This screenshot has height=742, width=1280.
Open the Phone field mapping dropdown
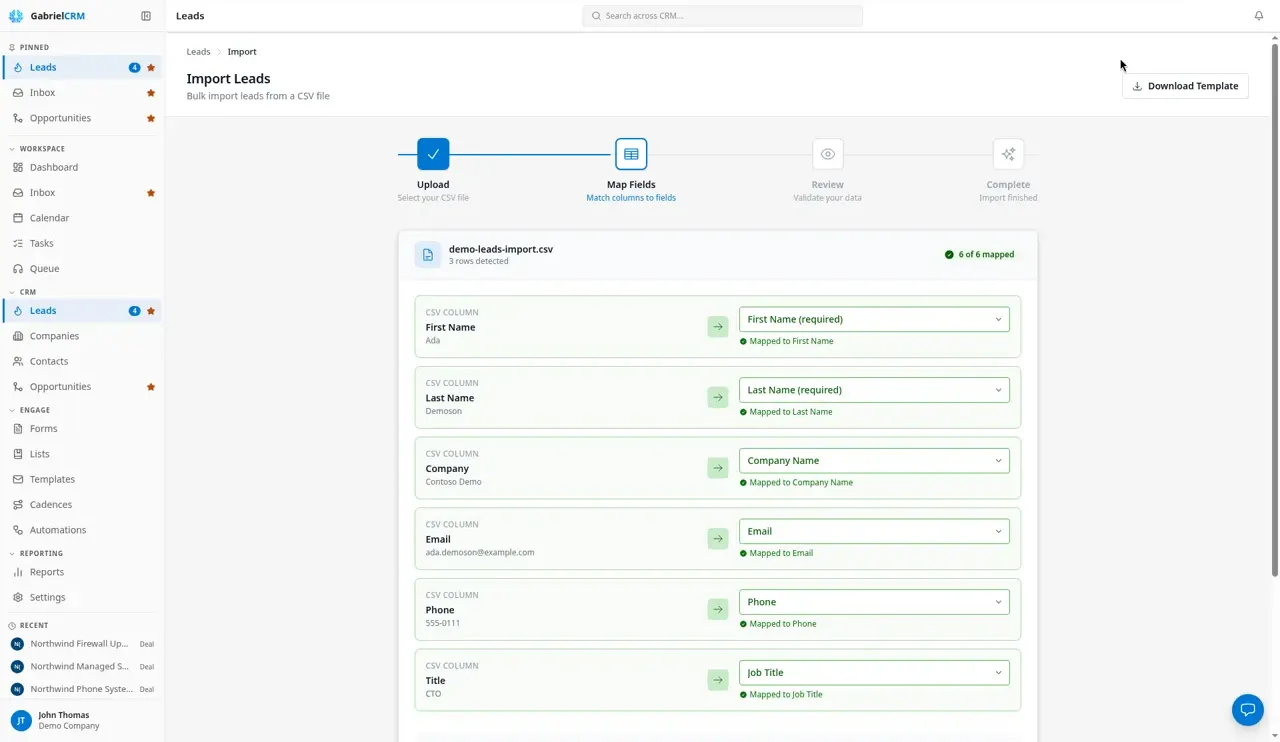[874, 602]
